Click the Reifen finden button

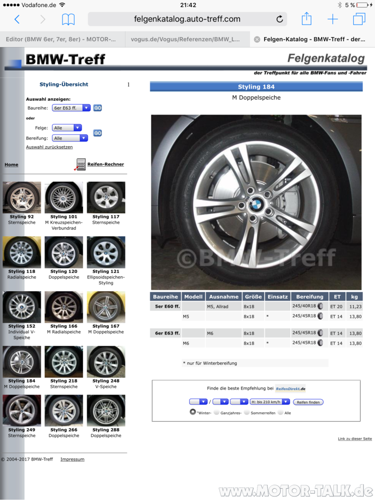tap(308, 402)
